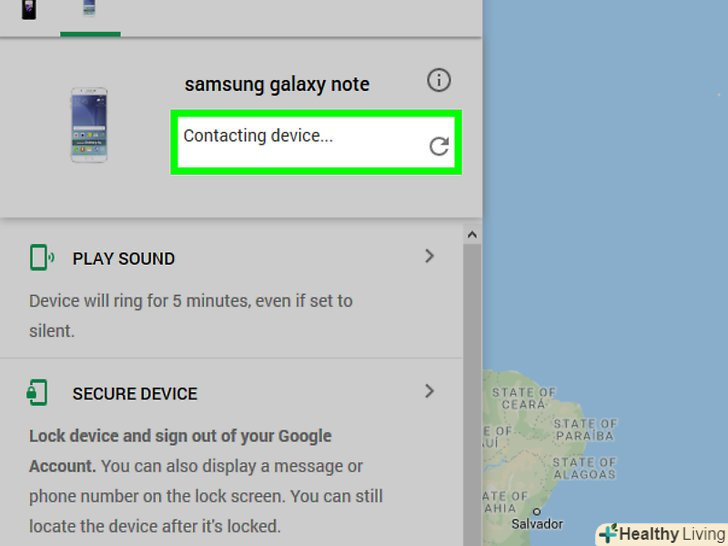
Task: Click the PLAY SOUND label
Action: coord(124,259)
